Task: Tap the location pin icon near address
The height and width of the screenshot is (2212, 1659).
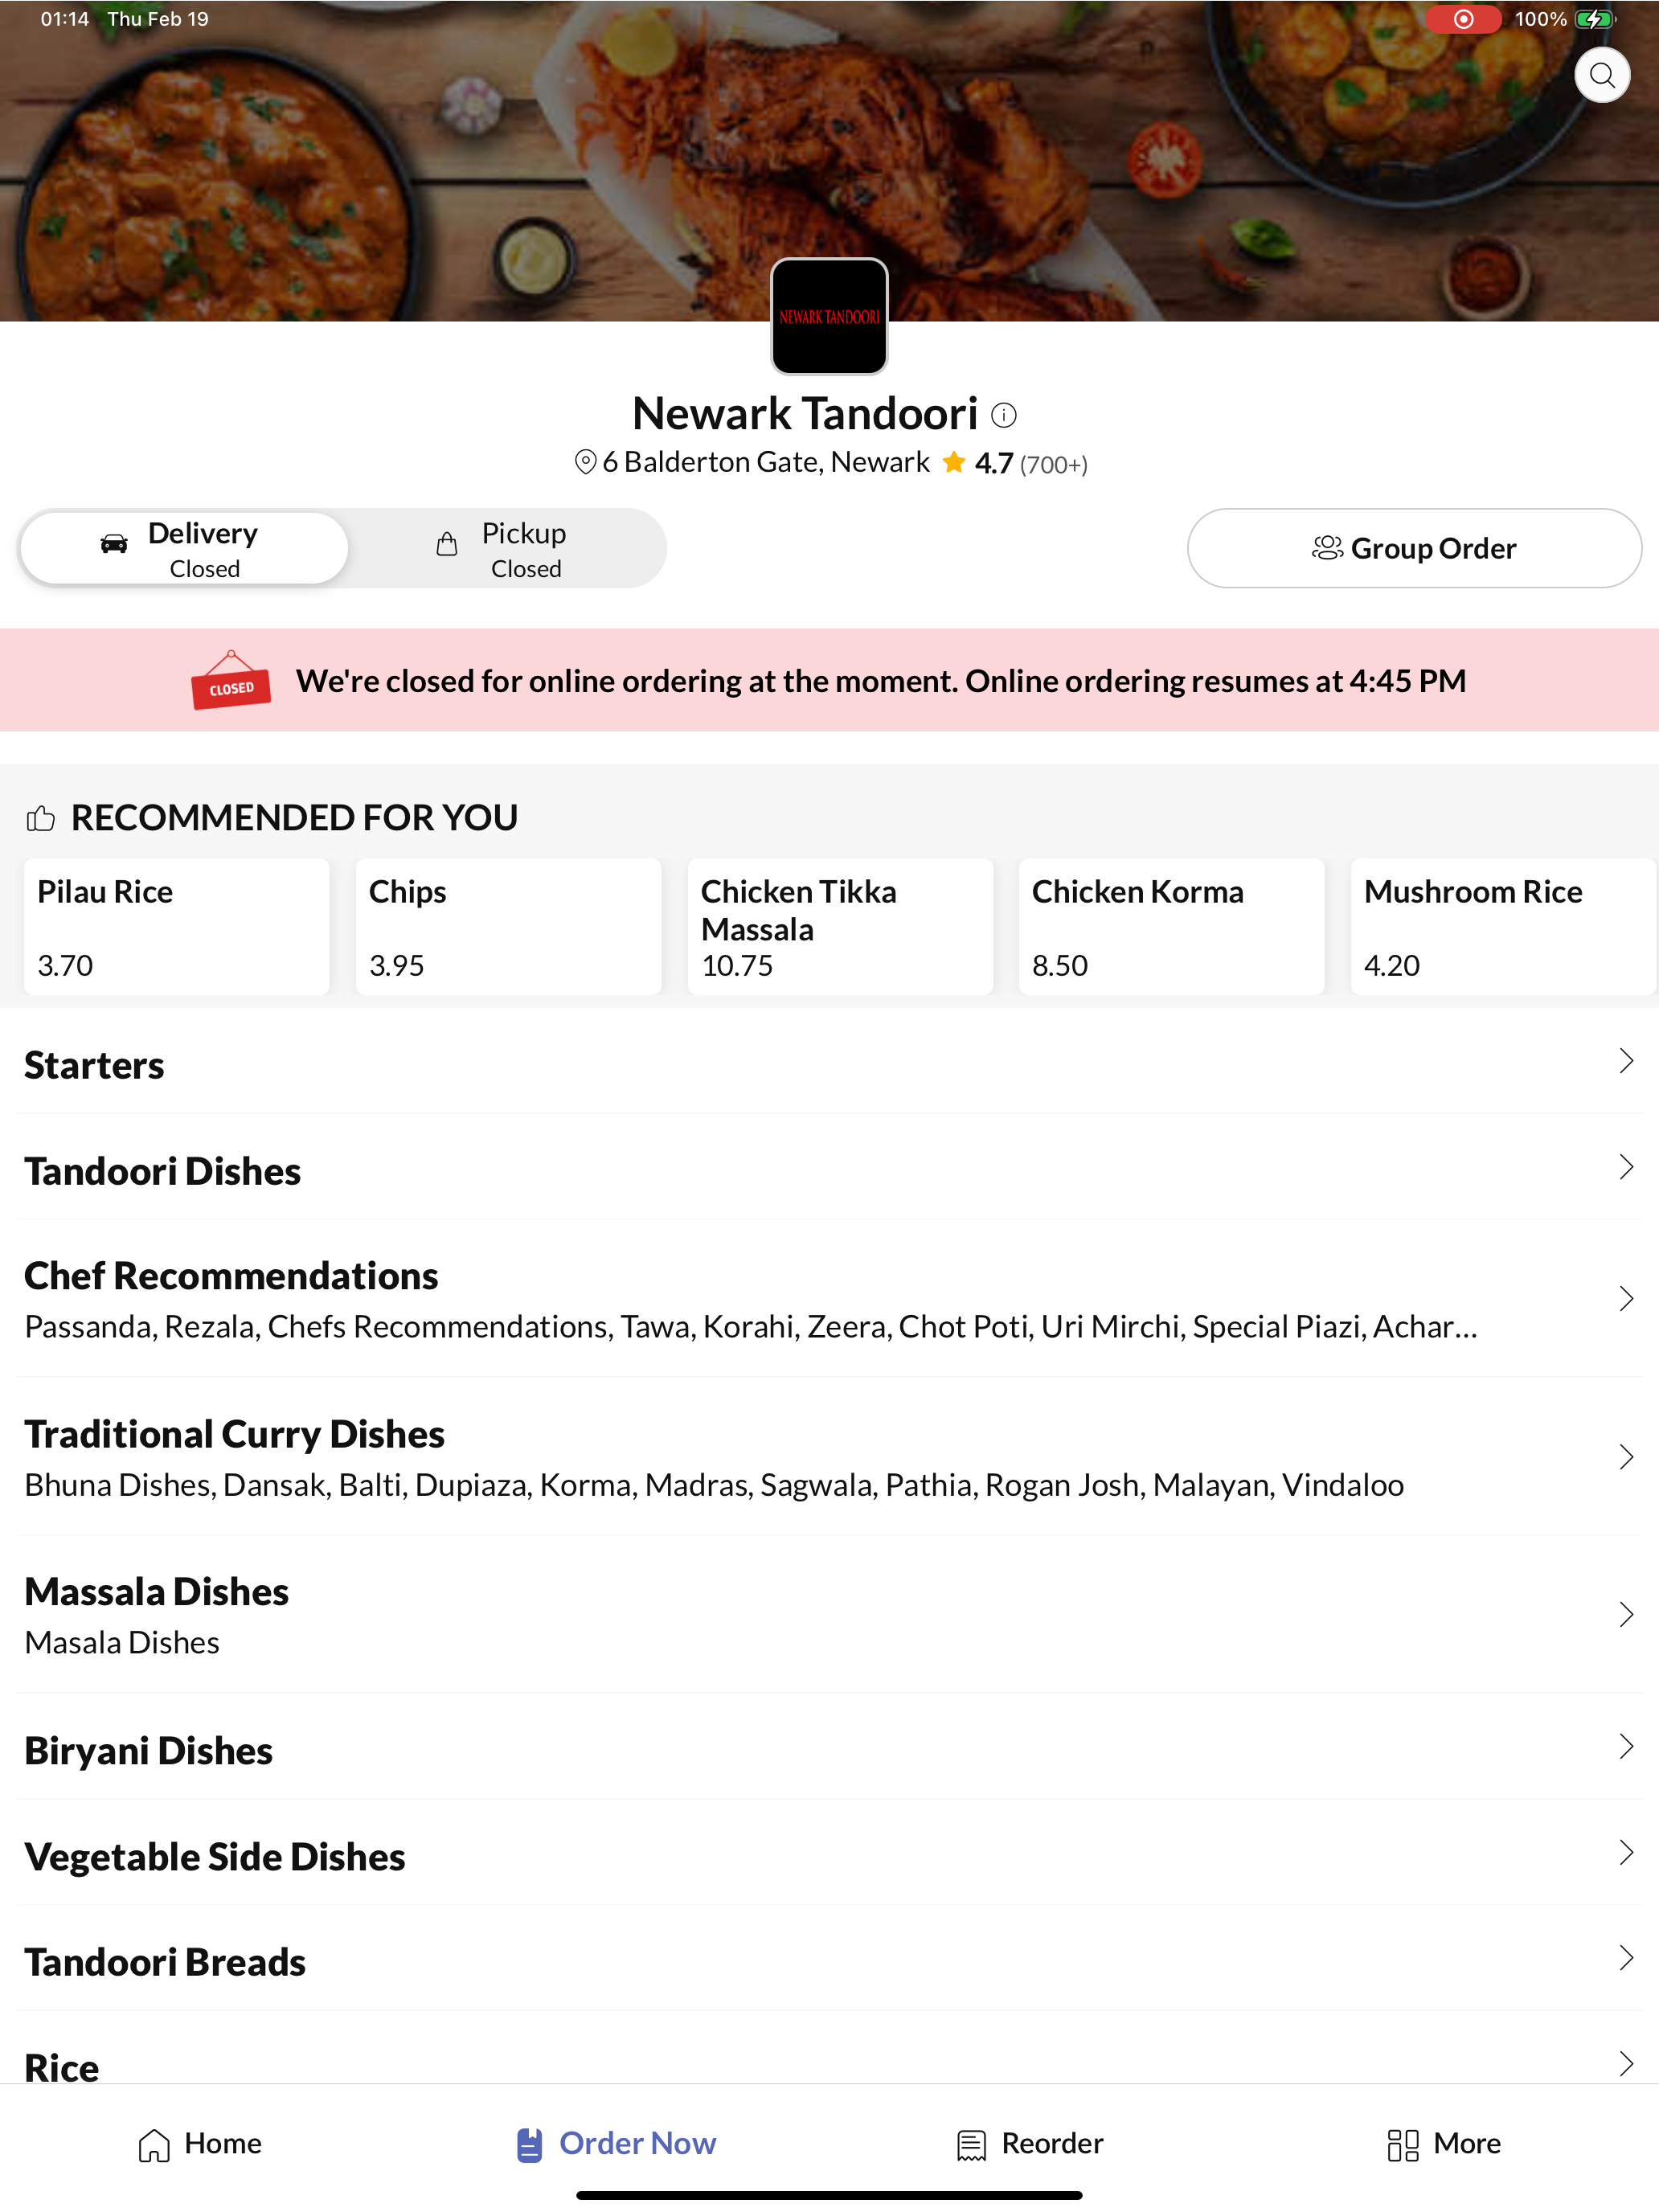Action: [585, 462]
